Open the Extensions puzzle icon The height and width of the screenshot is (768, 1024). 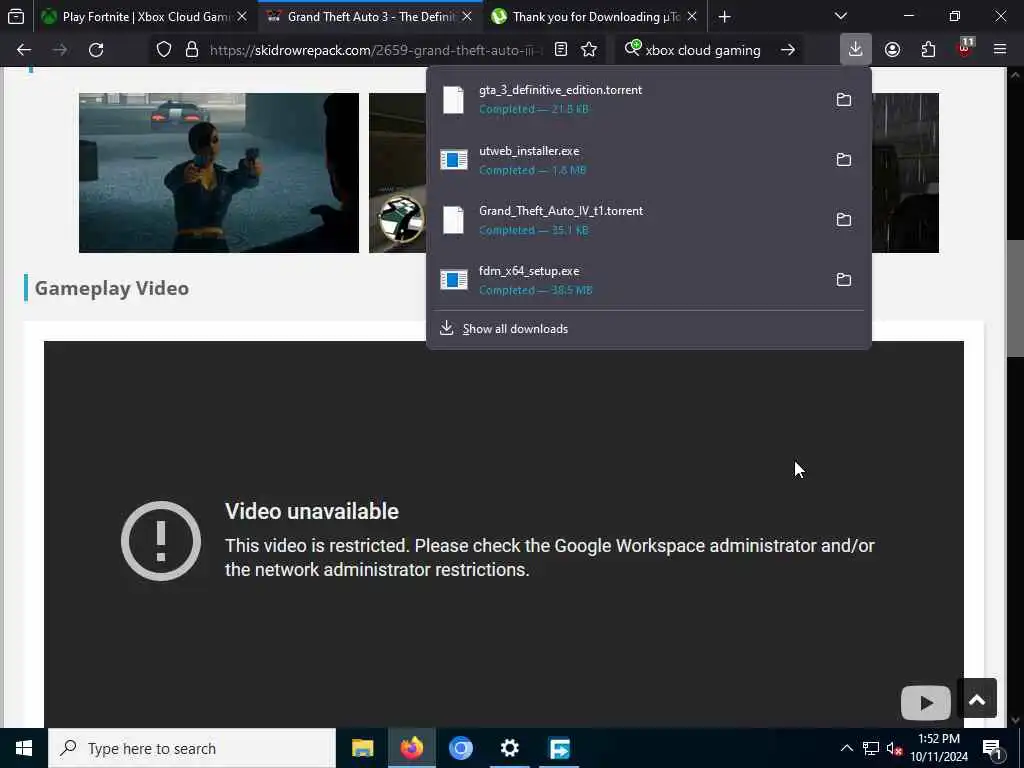[928, 50]
